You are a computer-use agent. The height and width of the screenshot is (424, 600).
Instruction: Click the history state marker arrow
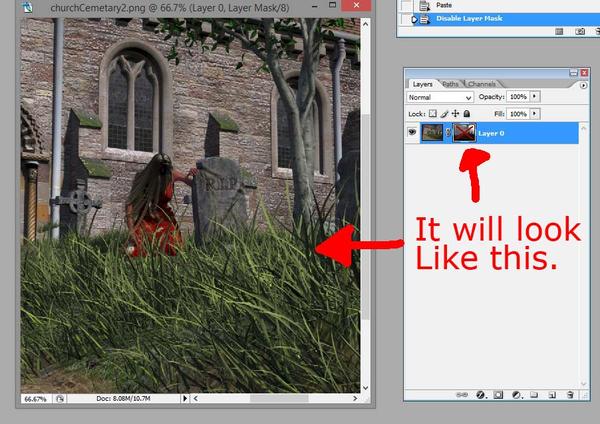[x=414, y=19]
